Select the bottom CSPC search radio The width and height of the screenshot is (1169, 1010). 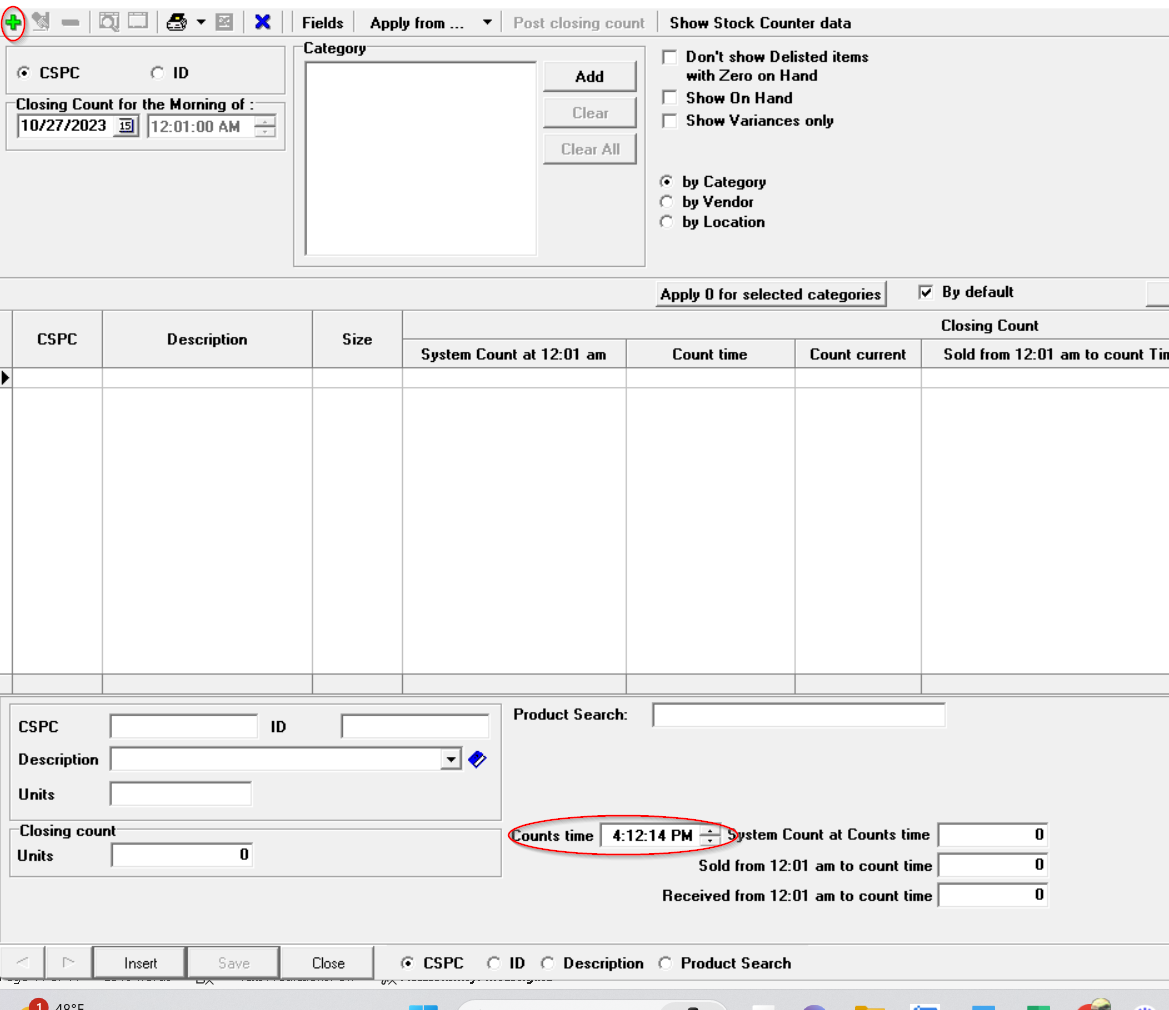tap(407, 963)
